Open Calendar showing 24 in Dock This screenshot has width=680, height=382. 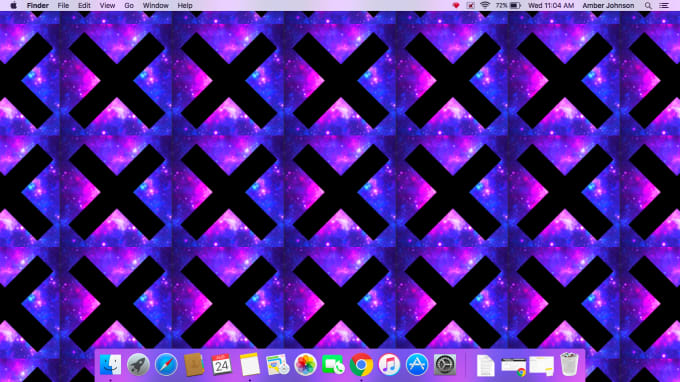(x=222, y=364)
